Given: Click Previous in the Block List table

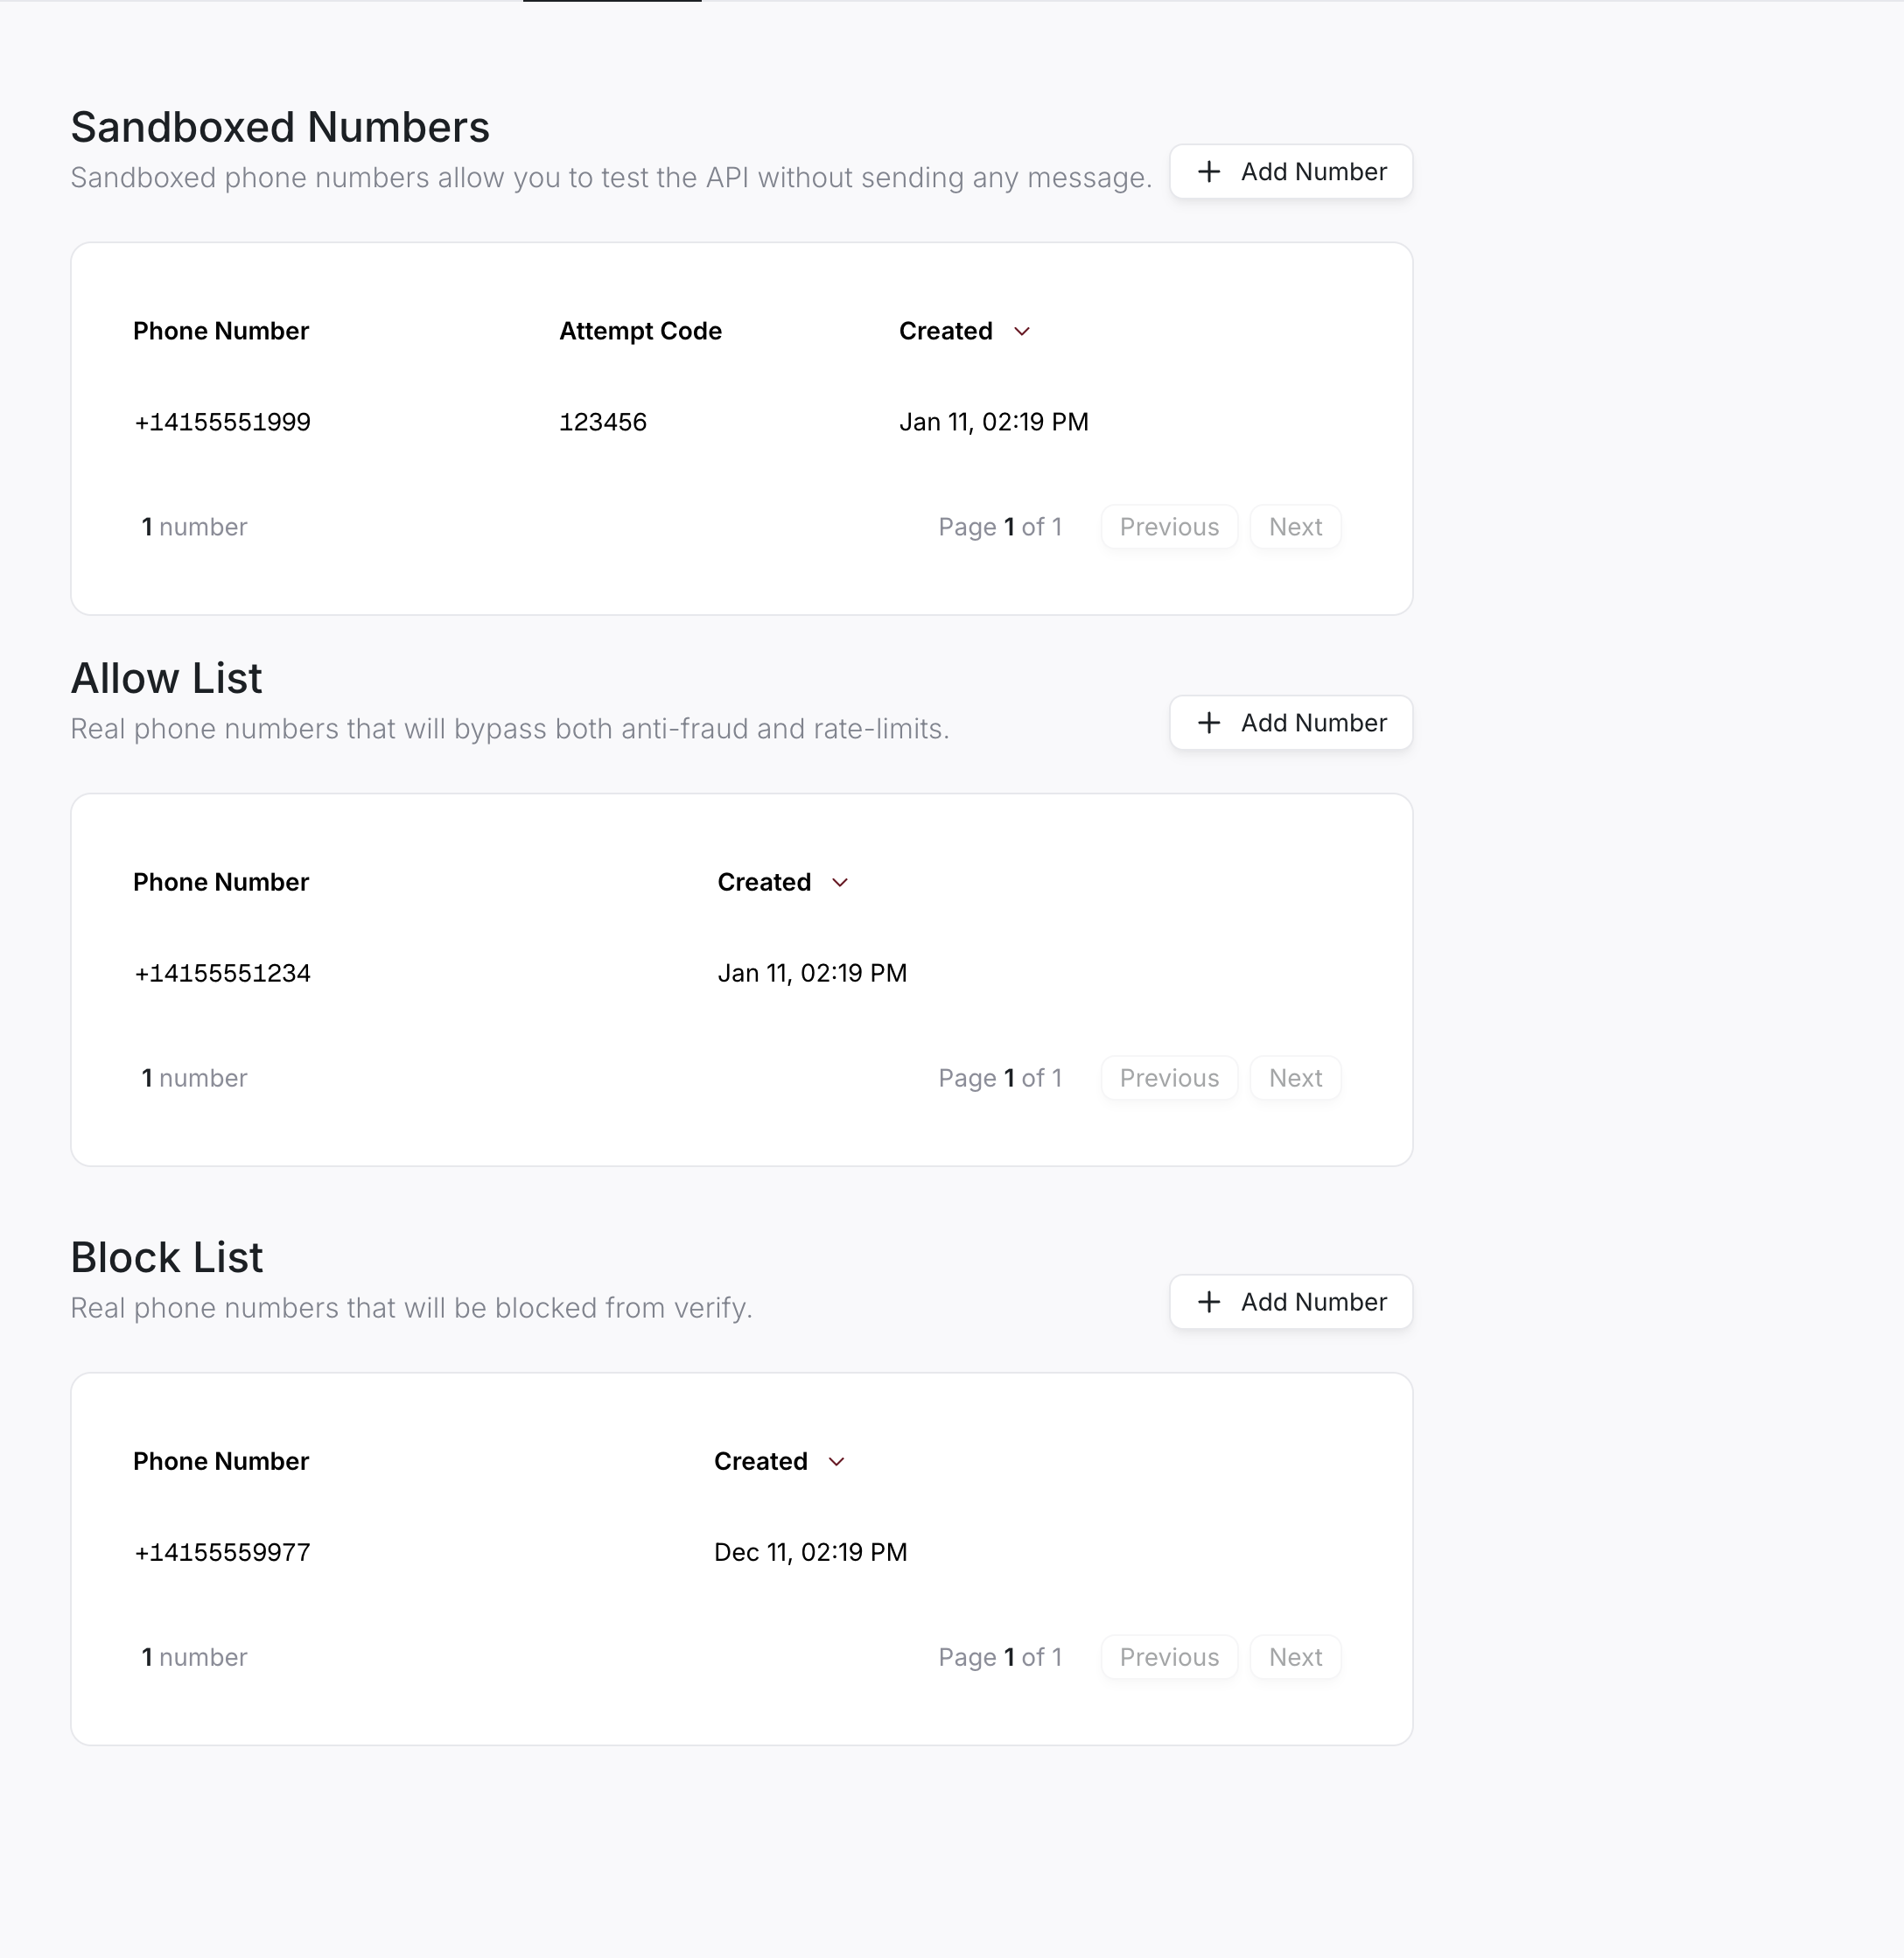Looking at the screenshot, I should tap(1168, 1657).
